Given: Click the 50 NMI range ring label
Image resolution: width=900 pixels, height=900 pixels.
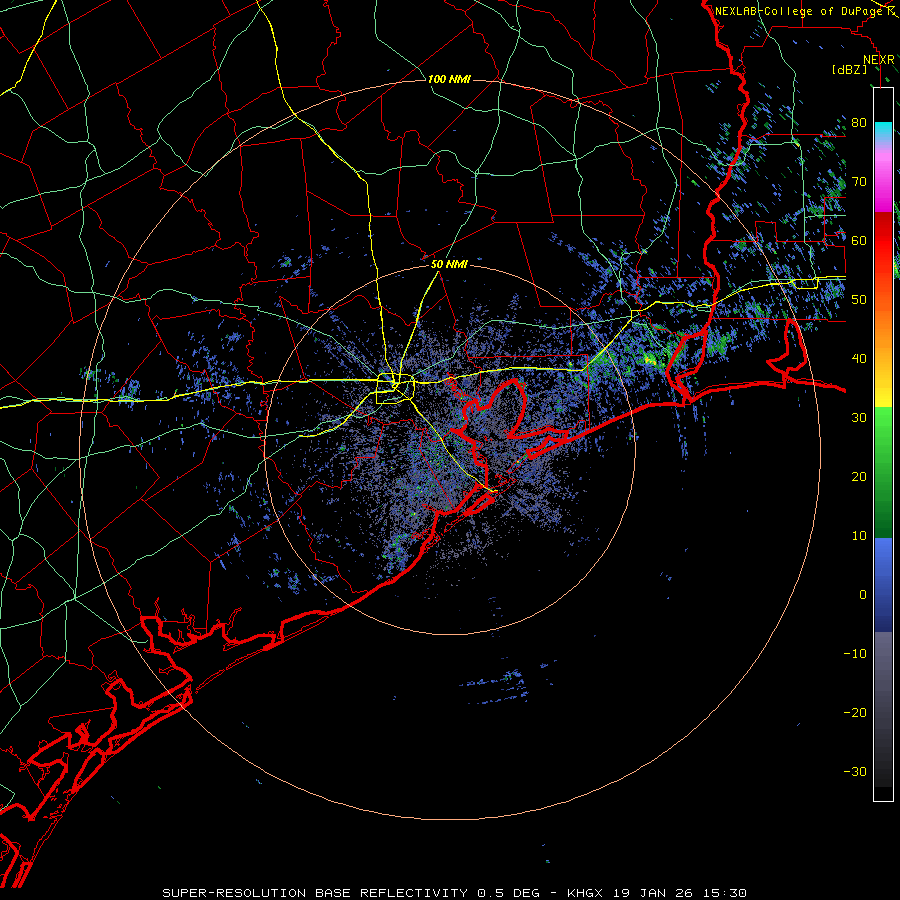Looking at the screenshot, I should pos(449,265).
